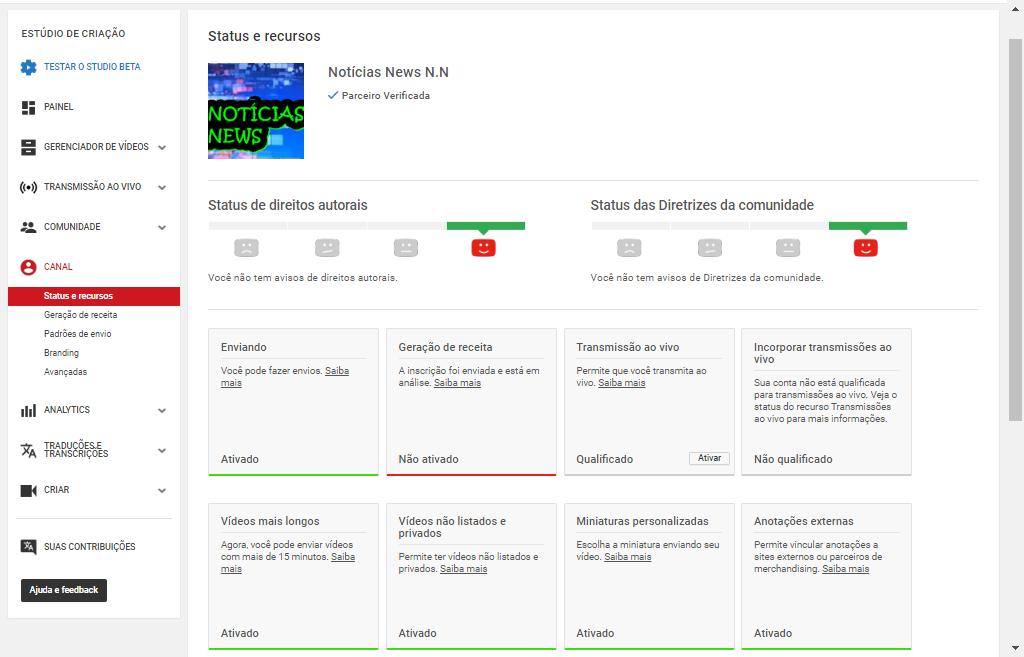Click the Criar video camera icon
This screenshot has width=1024, height=657.
pyautogui.click(x=28, y=490)
